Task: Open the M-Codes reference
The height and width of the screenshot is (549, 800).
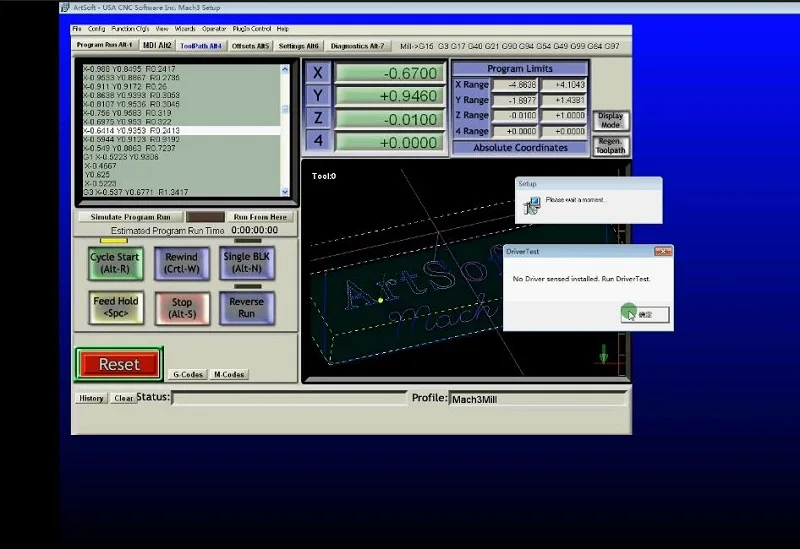Action: 229,375
